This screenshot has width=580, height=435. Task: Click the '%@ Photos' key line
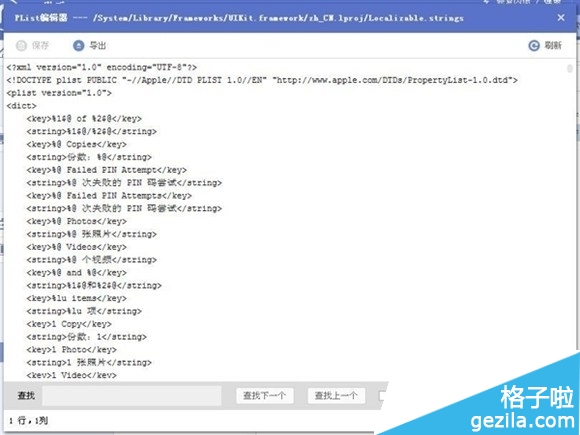[x=77, y=221]
